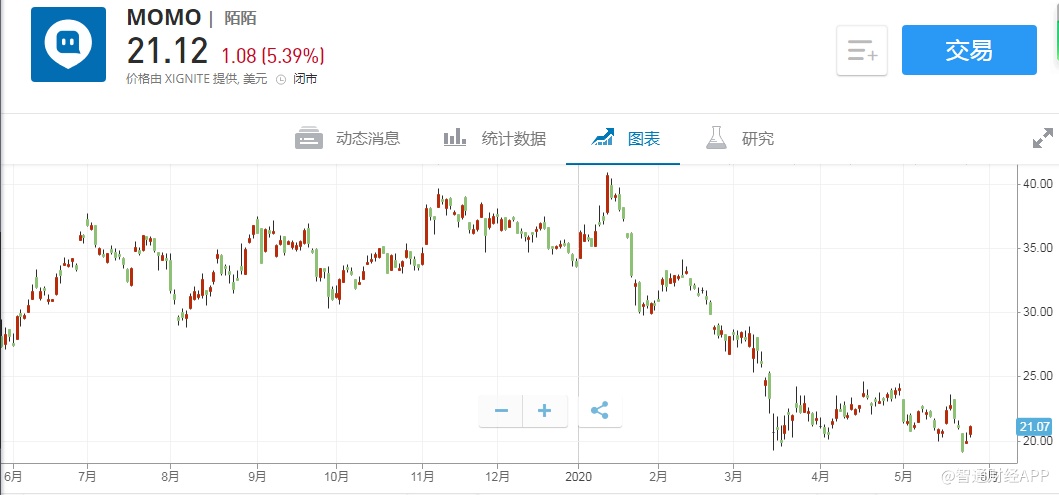Click the bar chart statistics icon
Screen dimensions: 1059x495
(456, 138)
